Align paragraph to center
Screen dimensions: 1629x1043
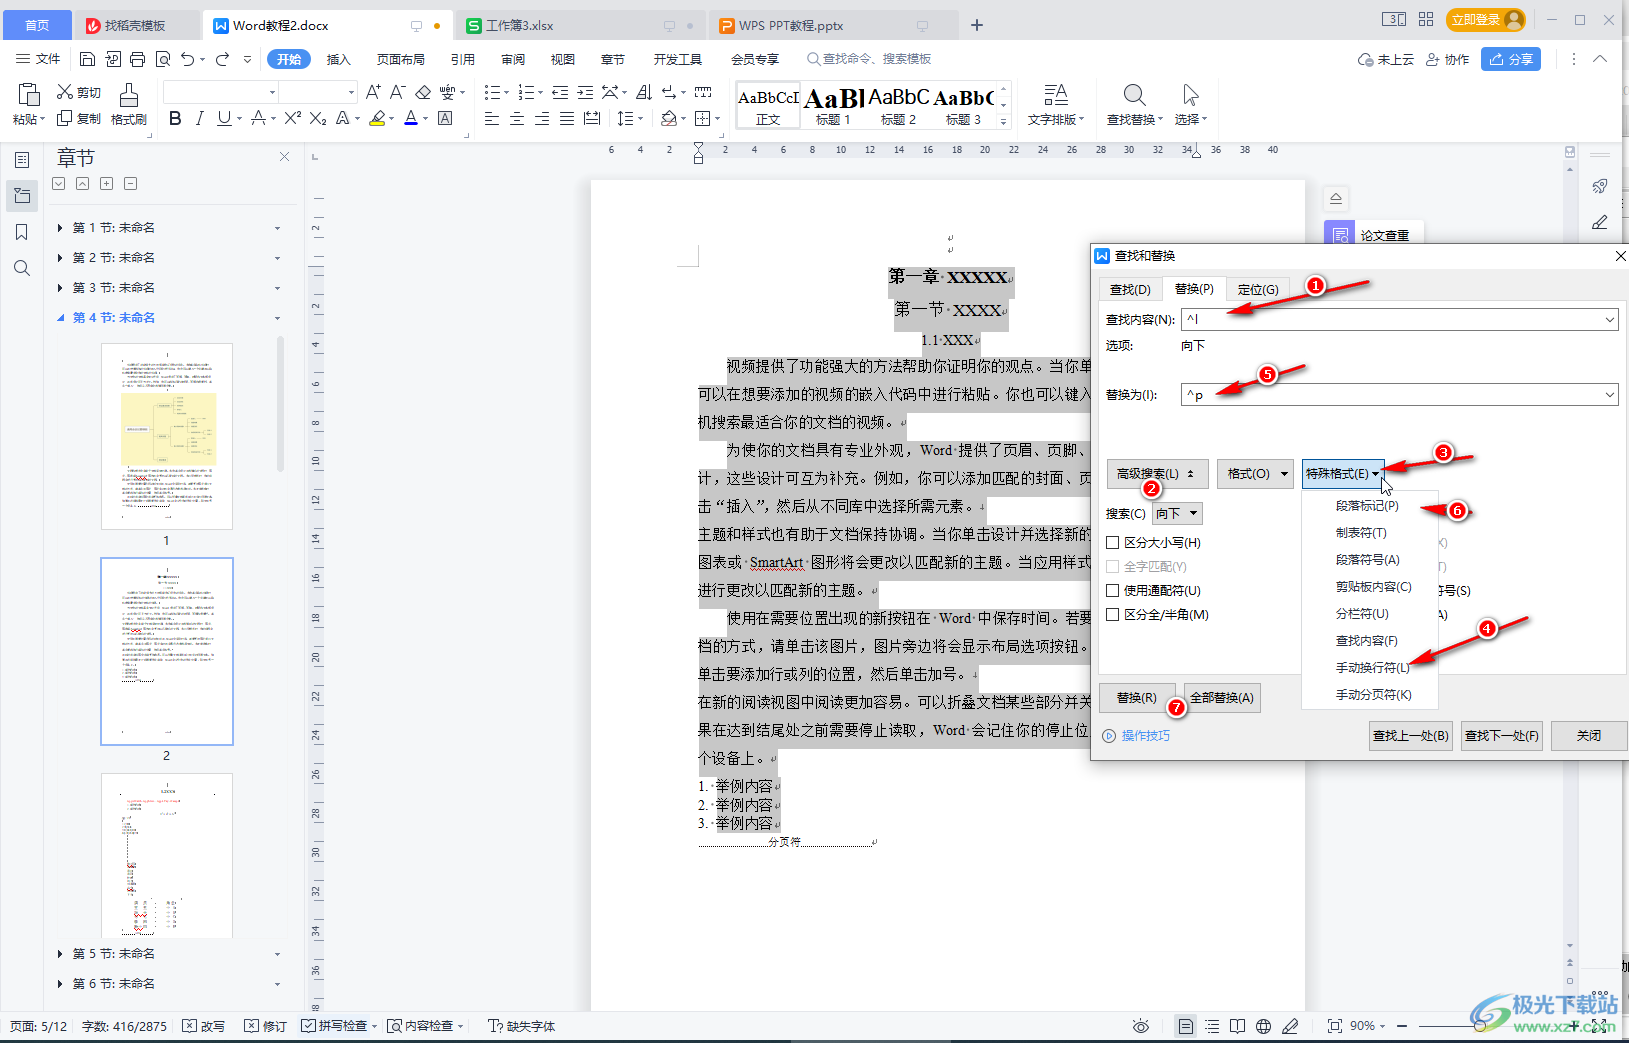pos(517,118)
